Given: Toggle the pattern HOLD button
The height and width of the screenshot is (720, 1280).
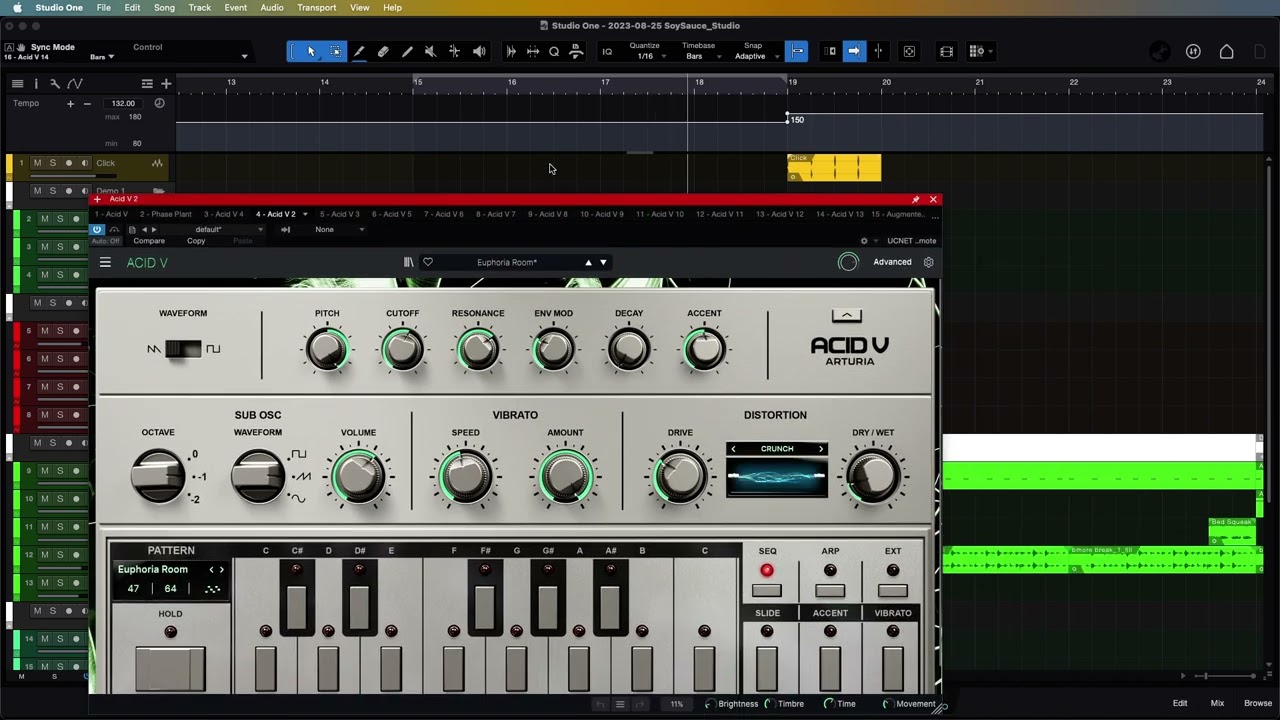Looking at the screenshot, I should click(170, 668).
